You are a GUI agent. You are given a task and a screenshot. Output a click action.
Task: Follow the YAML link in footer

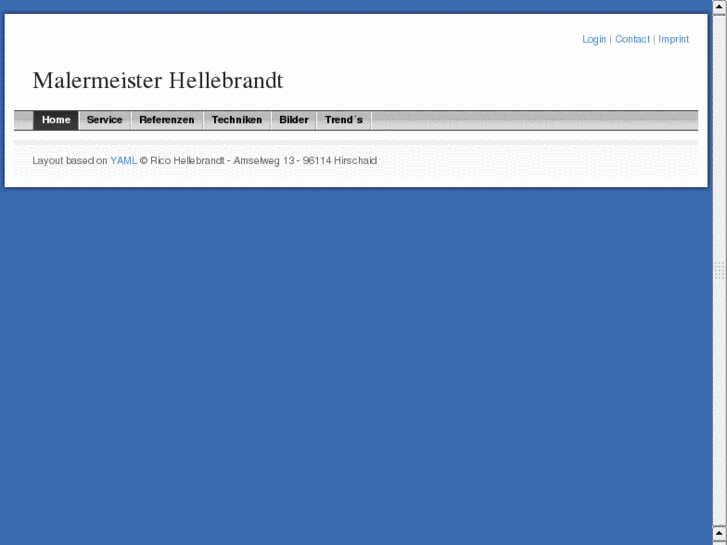click(x=123, y=160)
